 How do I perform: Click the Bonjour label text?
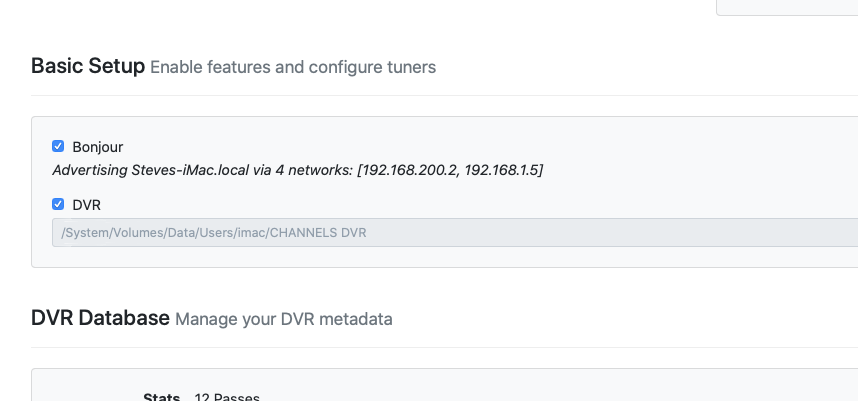[98, 147]
